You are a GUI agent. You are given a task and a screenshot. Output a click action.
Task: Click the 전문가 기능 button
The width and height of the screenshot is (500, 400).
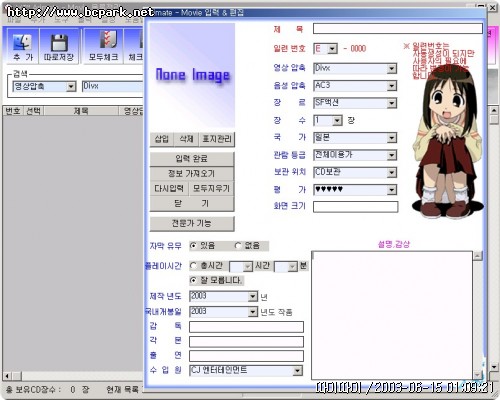click(x=192, y=224)
